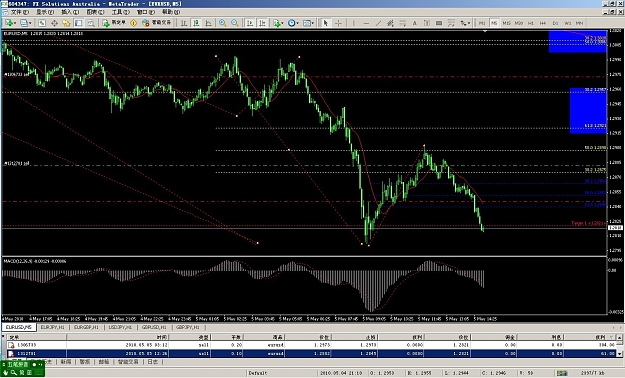Image resolution: width=625 pixels, height=378 pixels.
Task: Select the Fibonacci Retracement tool
Action: tap(403, 23)
